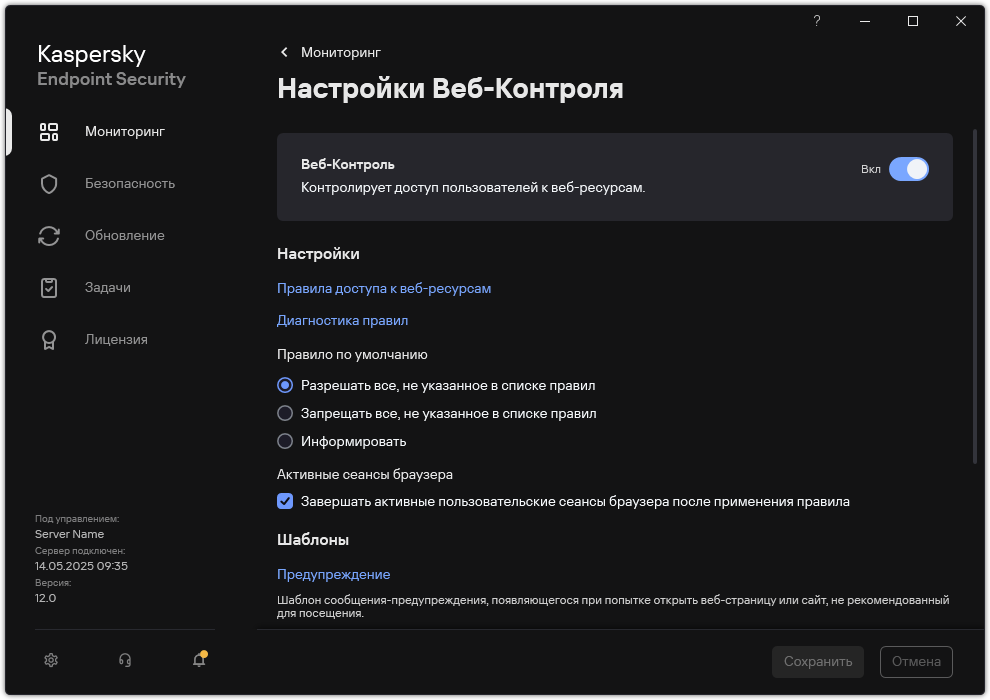Image resolution: width=990 pixels, height=700 pixels.
Task: Open 'Правила доступа к веб-ресурсам' link
Action: [384, 289]
